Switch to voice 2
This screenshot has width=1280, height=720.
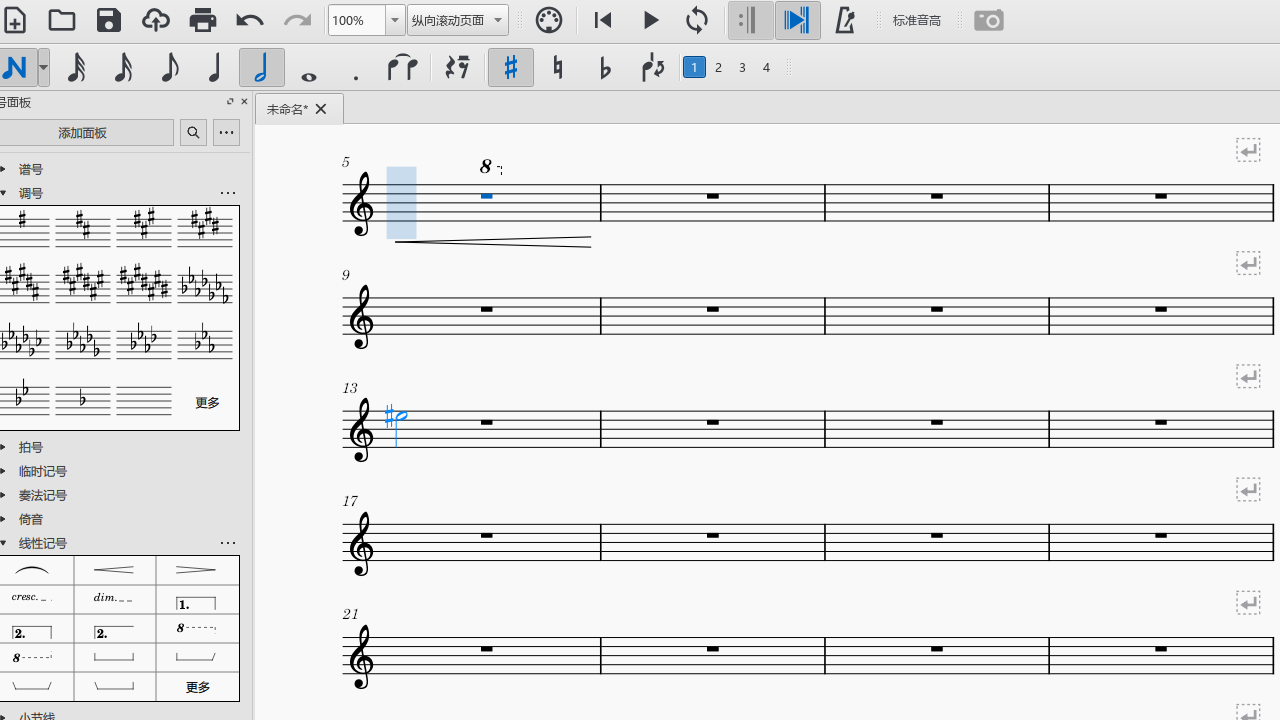pos(718,67)
